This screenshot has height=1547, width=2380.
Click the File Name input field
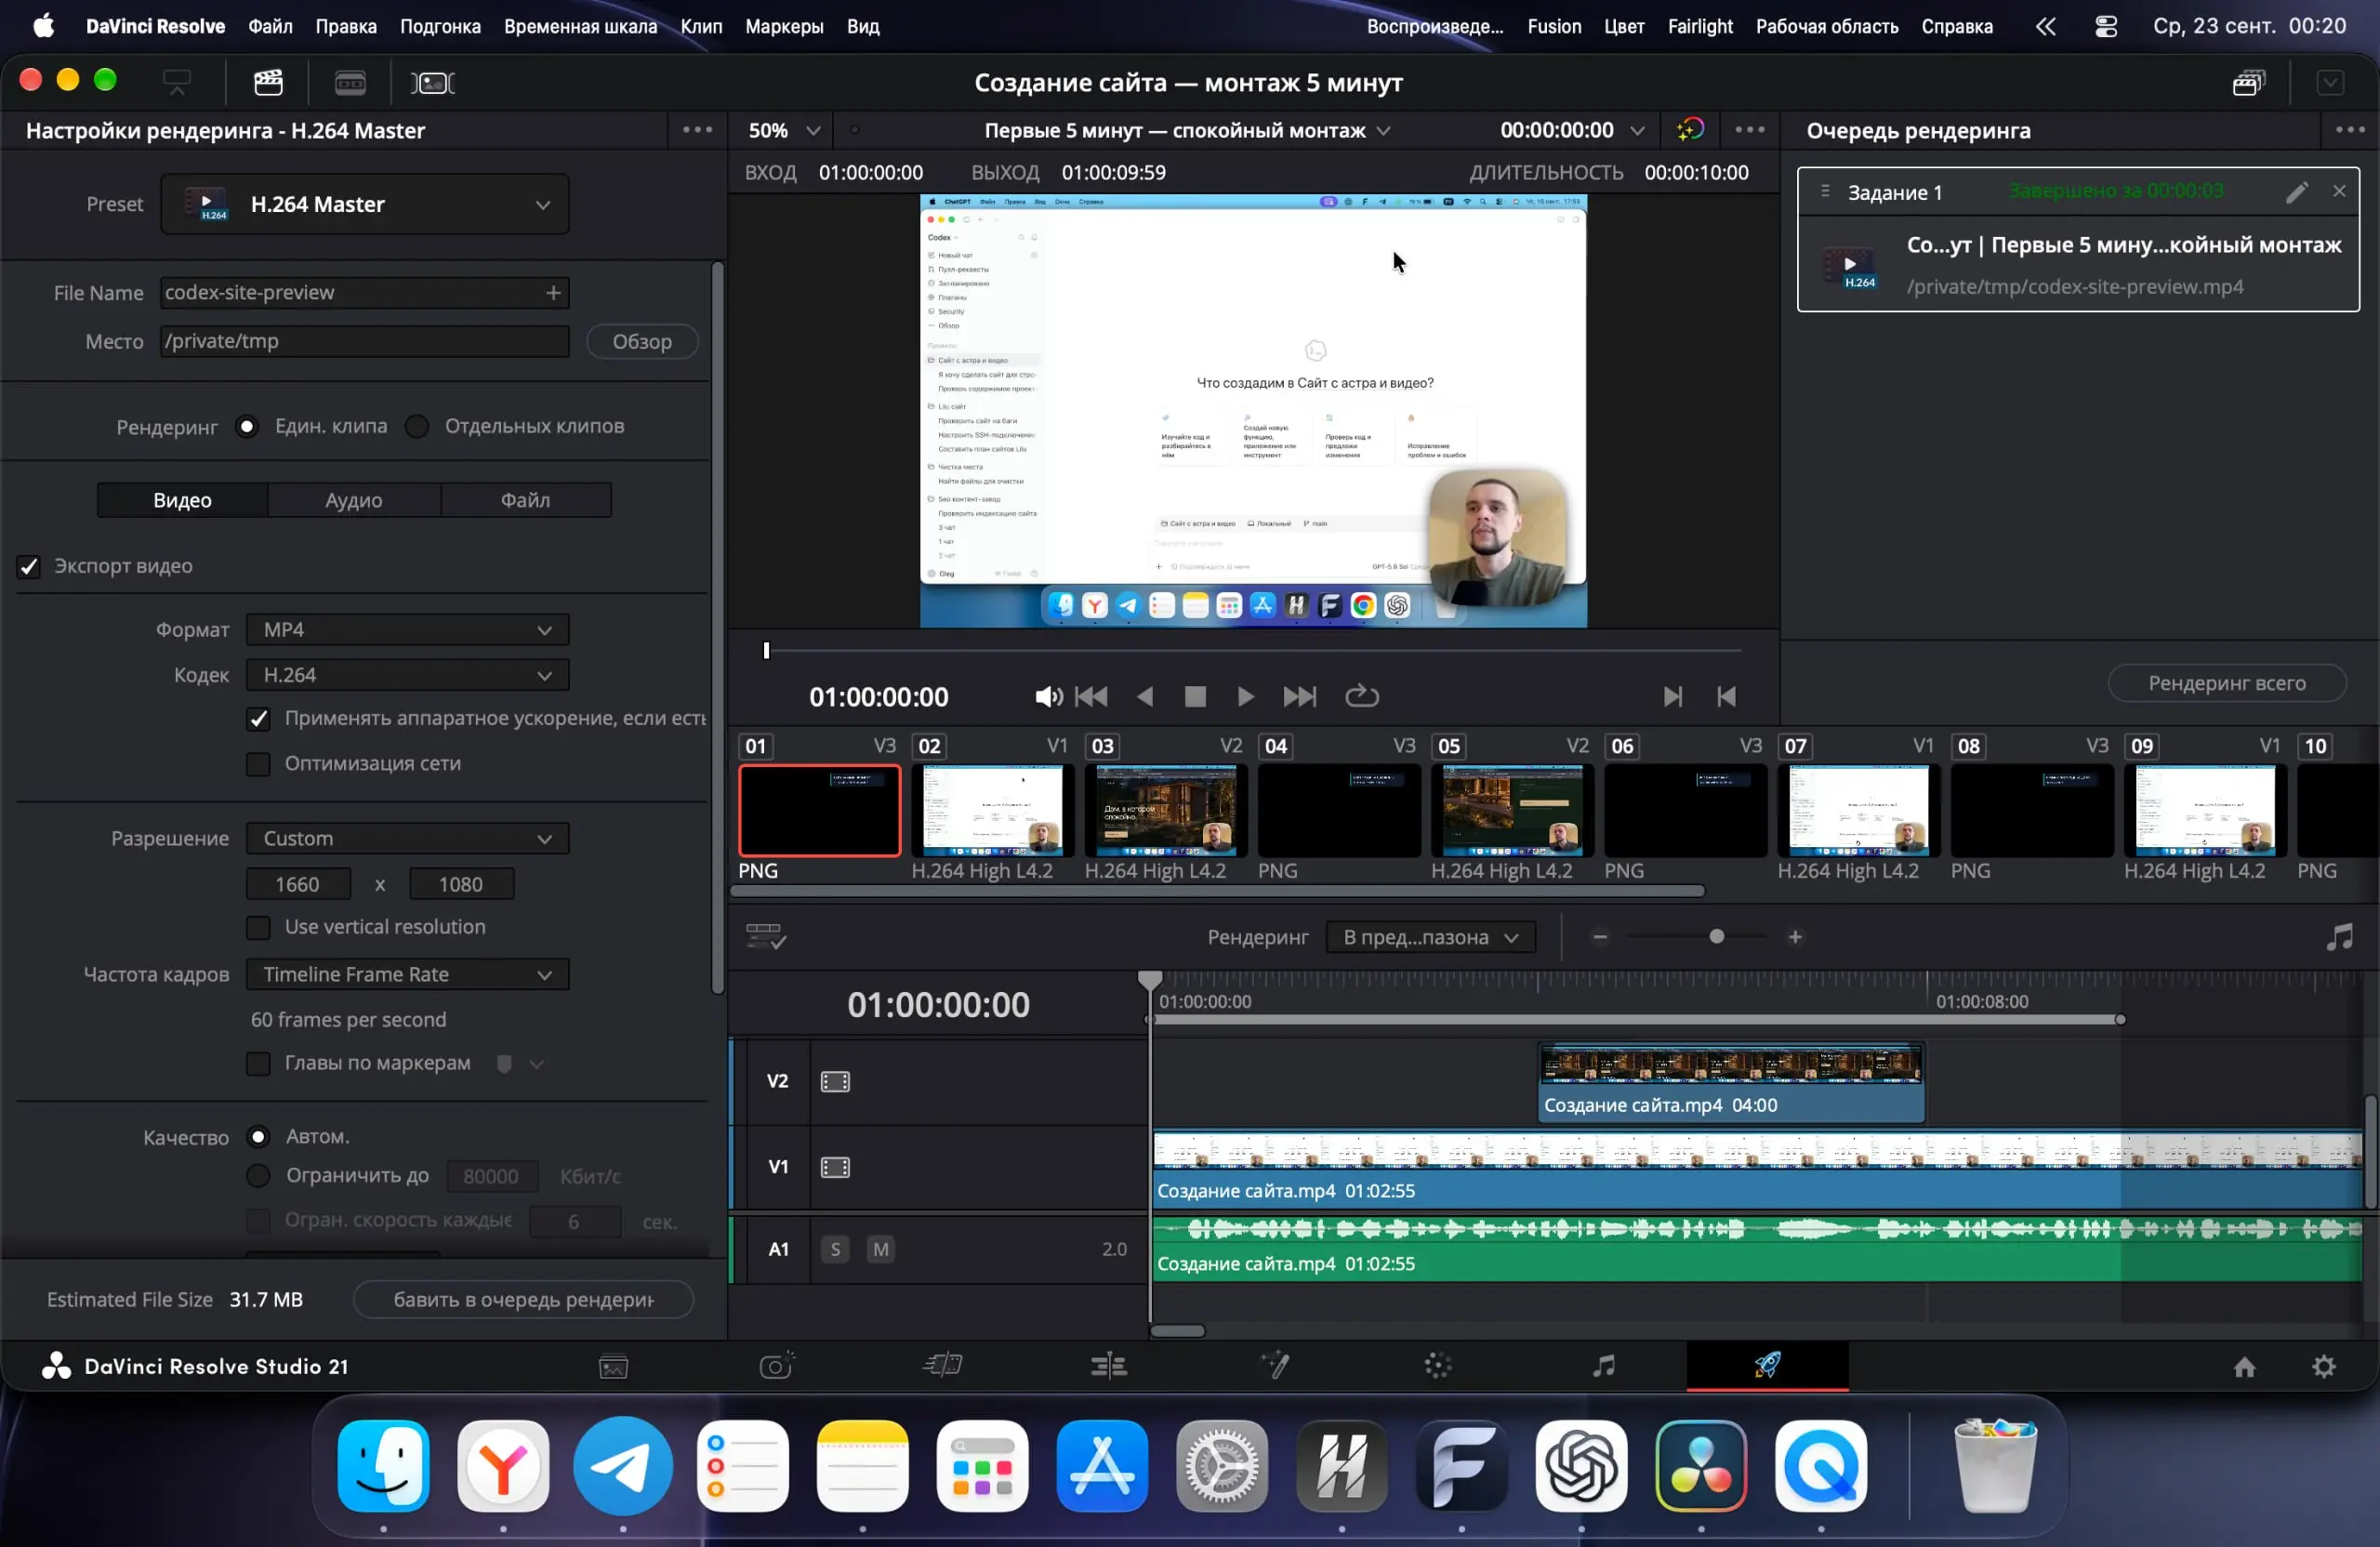(365, 292)
